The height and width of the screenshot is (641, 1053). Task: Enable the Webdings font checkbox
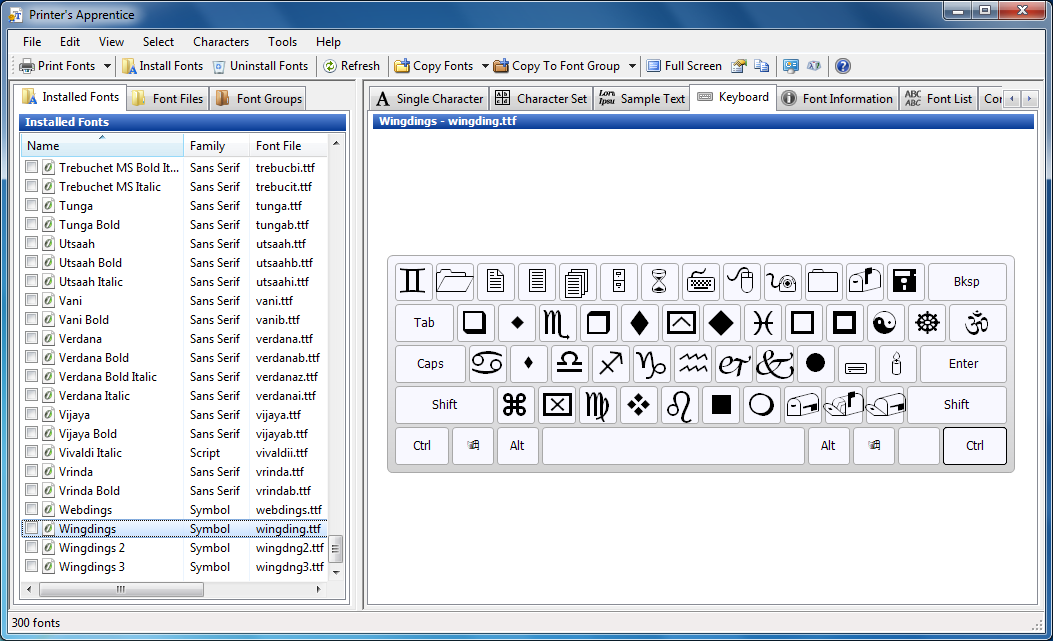[x=32, y=510]
